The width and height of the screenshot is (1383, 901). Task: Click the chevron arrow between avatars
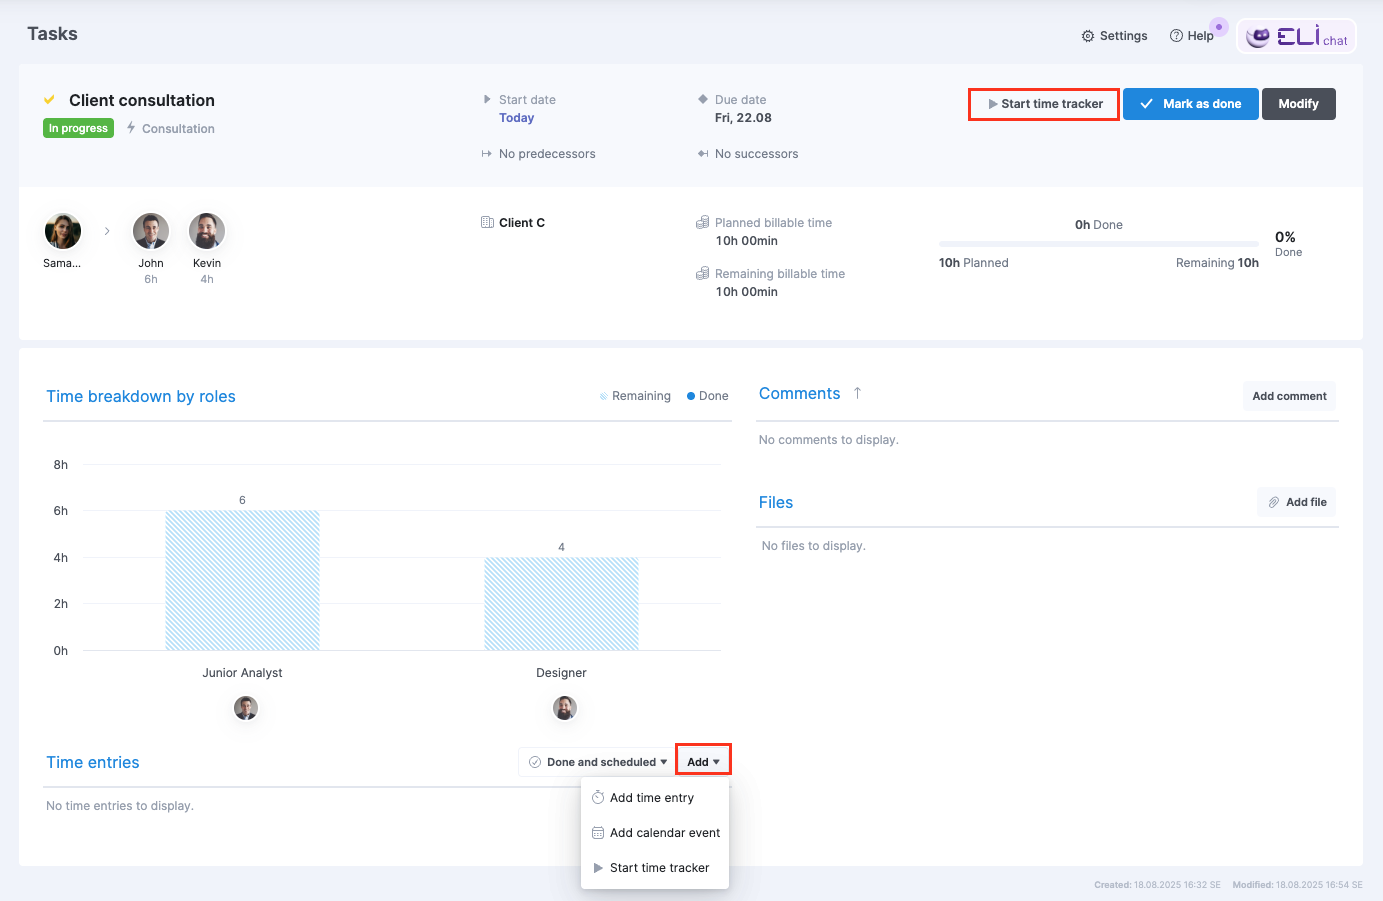pyautogui.click(x=107, y=231)
